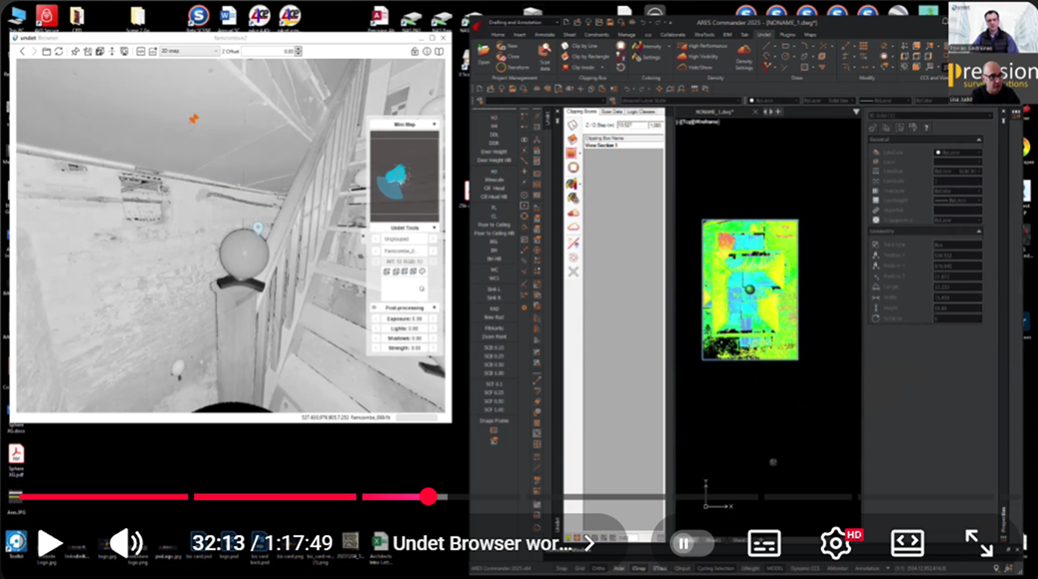Click New in Project Management group
This screenshot has width=1038, height=579.
coord(508,46)
